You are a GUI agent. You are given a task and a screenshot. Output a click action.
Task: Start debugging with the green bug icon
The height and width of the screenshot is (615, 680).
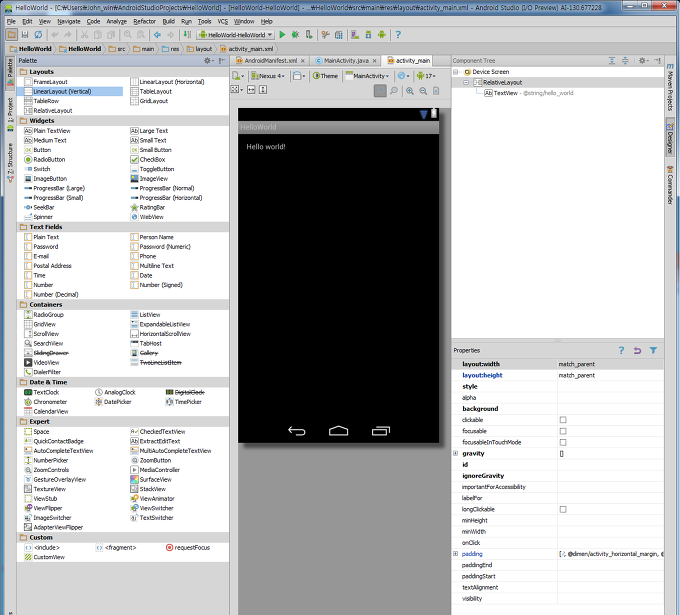point(295,35)
